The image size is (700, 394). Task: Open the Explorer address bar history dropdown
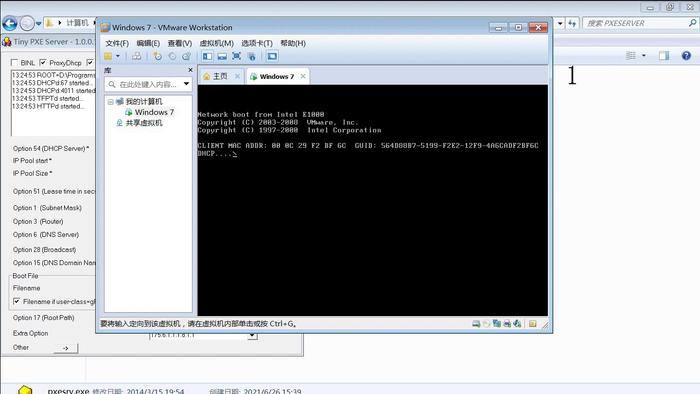point(560,23)
